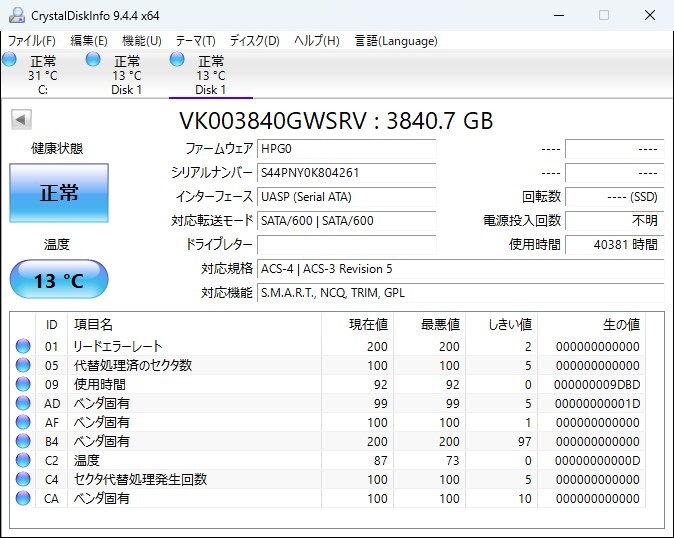Click status orb for row AF

[23, 422]
